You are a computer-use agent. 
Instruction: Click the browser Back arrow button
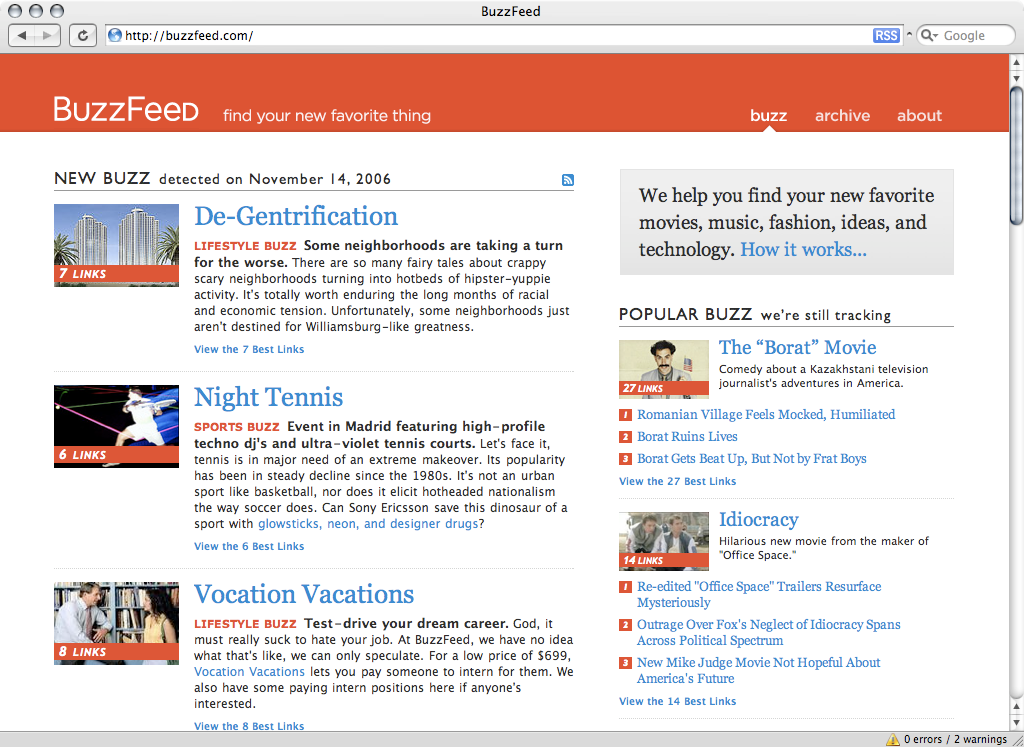point(22,35)
